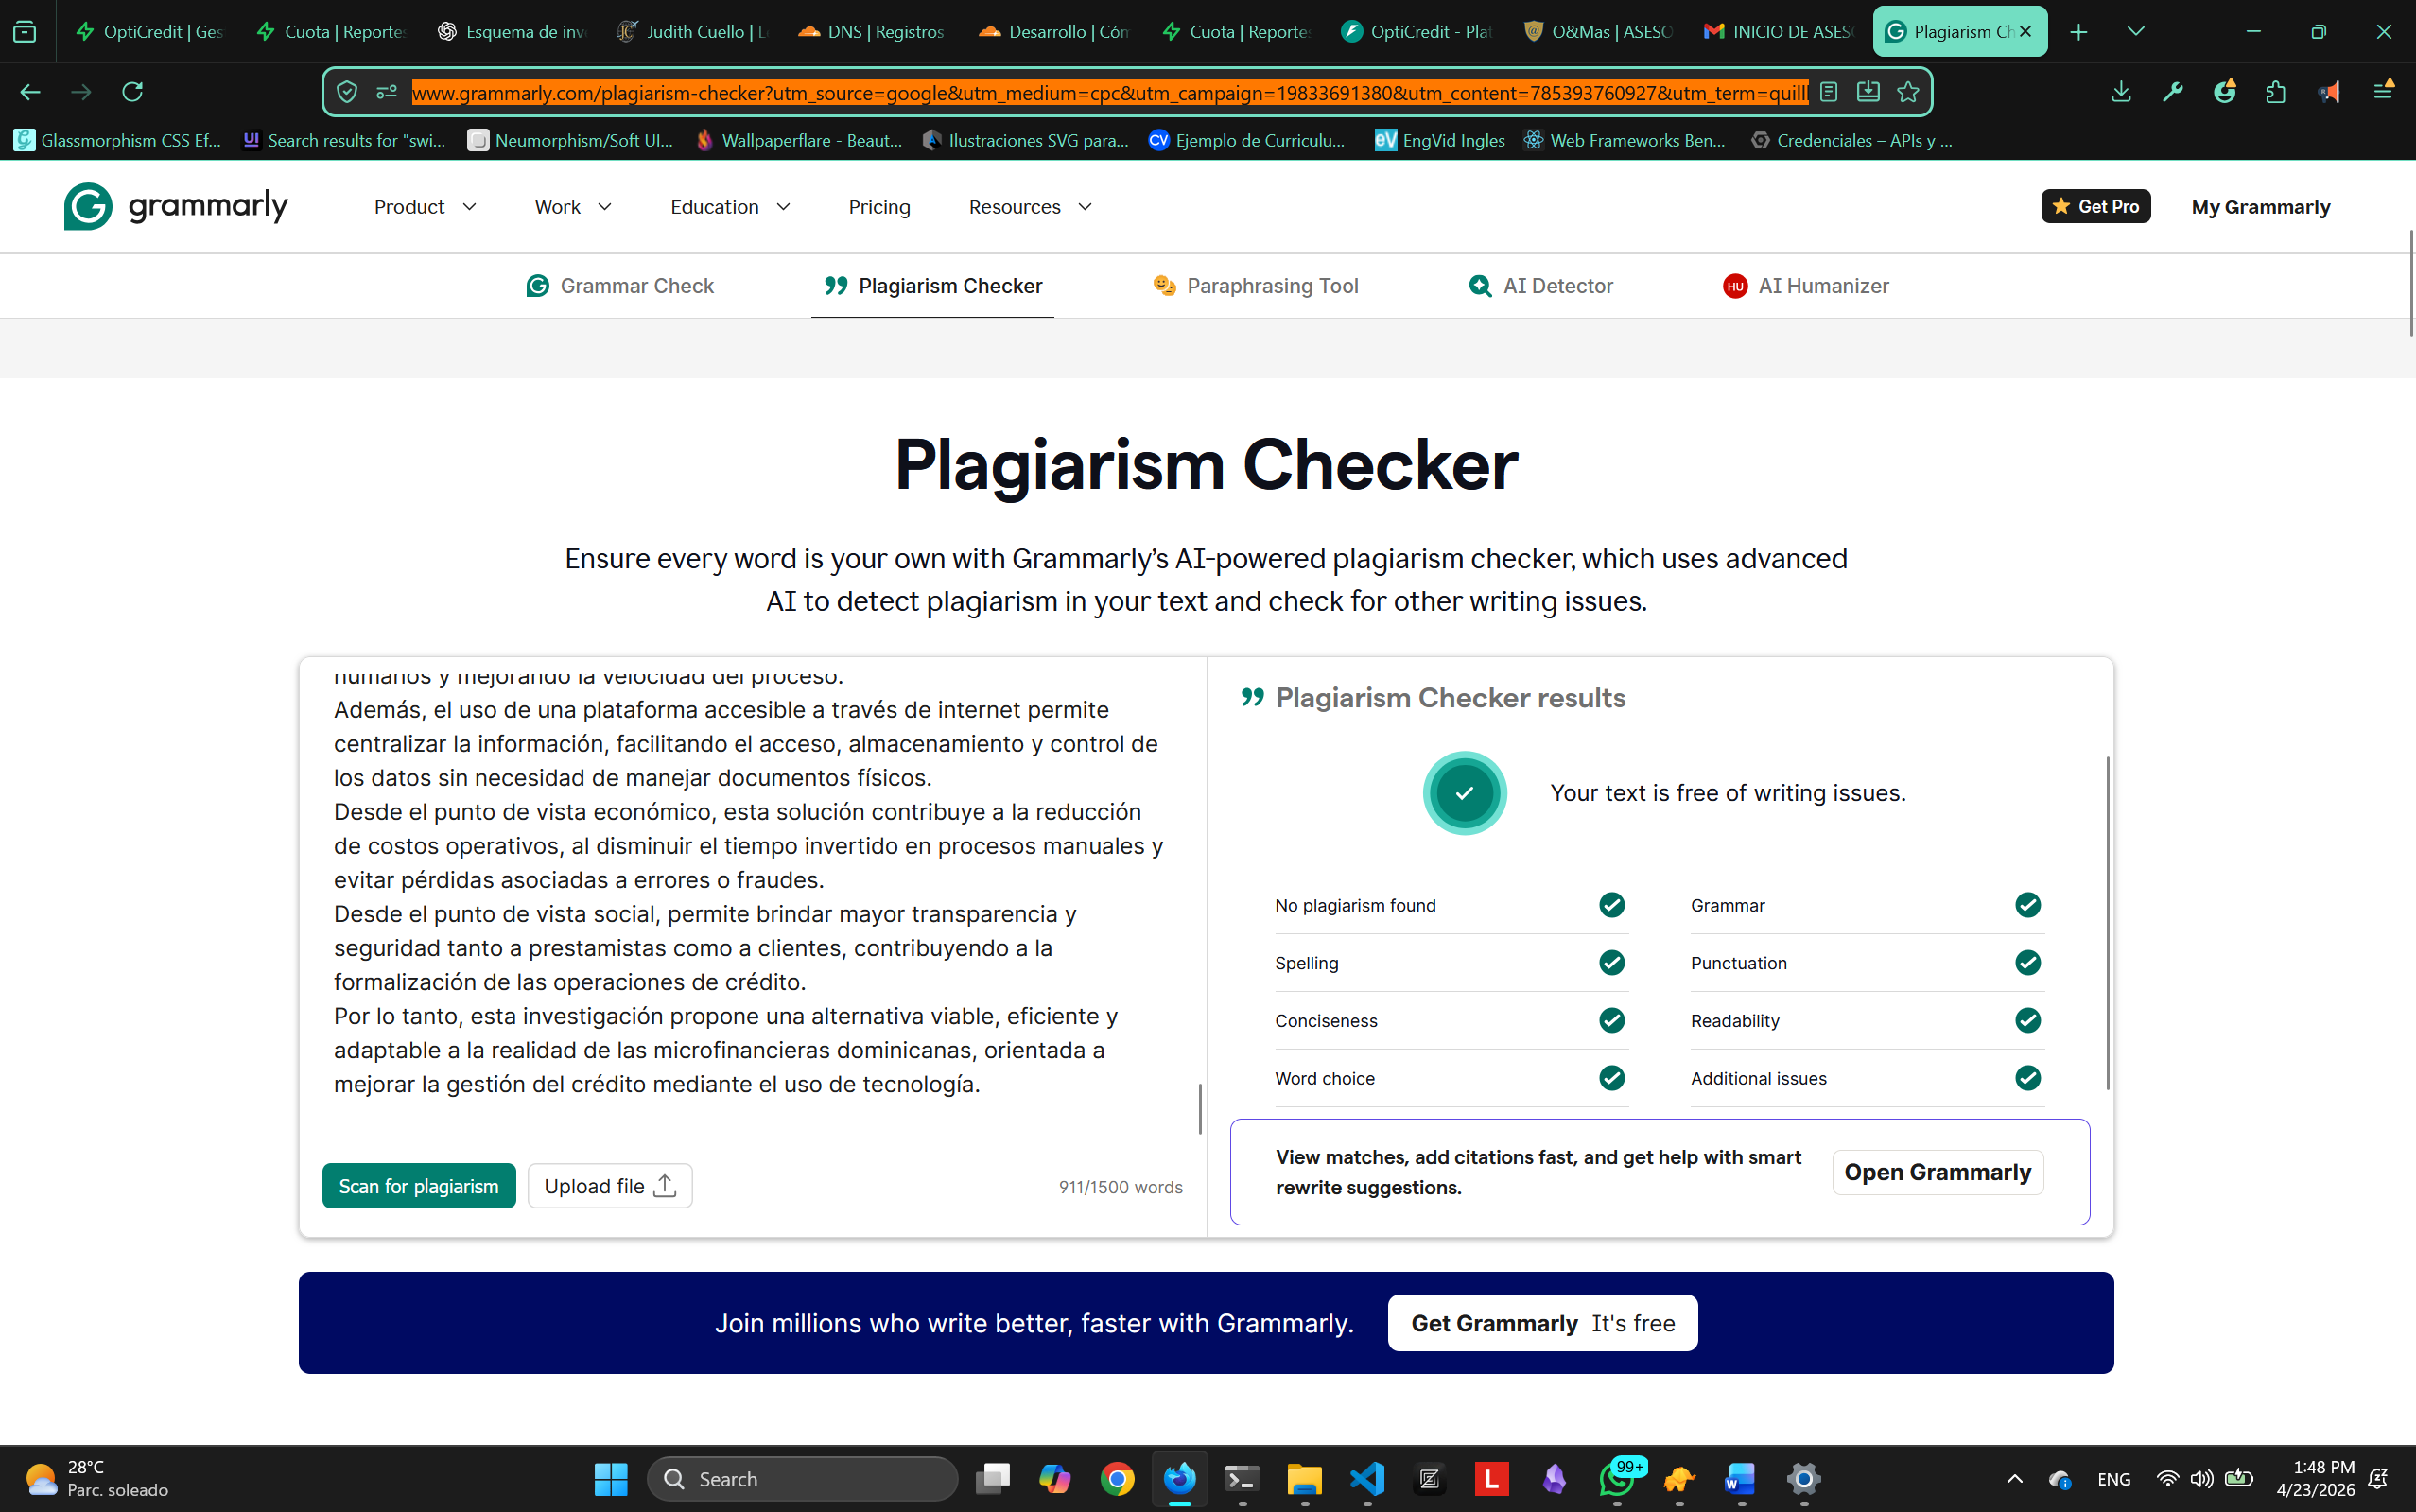The image size is (2416, 1512).
Task: Click the '911/1500 words' counter
Action: [1120, 1187]
